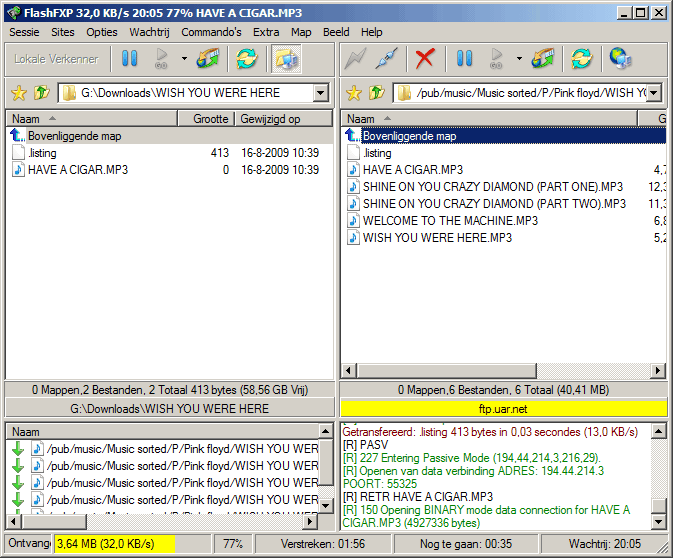Select WELCOME TO THE MACHINE.MP3
The height and width of the screenshot is (558, 673).
pyautogui.click(x=504, y=221)
